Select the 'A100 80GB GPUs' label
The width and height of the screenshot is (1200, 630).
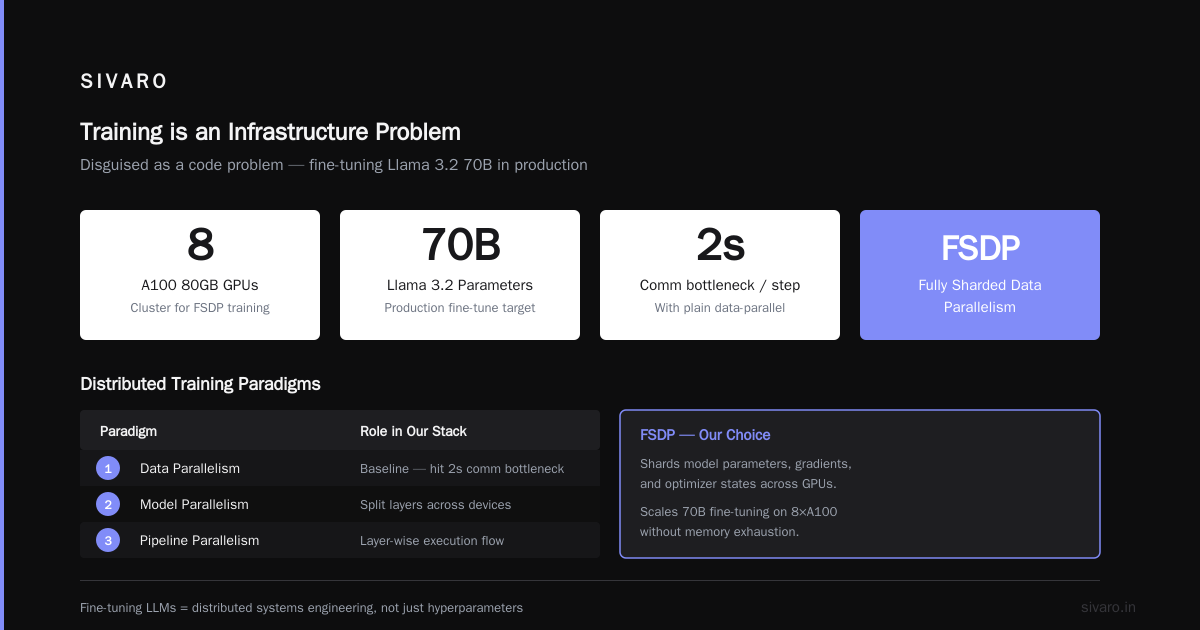pos(200,285)
